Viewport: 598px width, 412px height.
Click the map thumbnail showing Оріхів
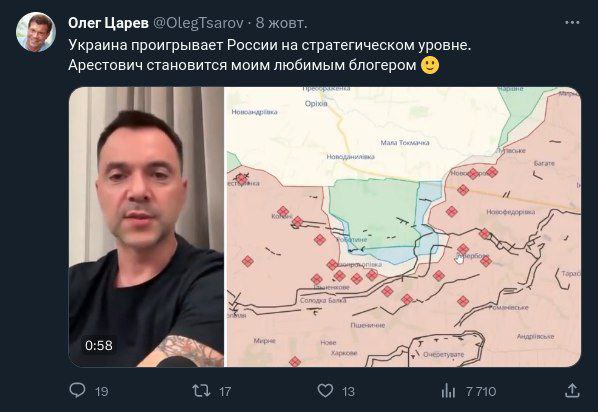(x=404, y=227)
